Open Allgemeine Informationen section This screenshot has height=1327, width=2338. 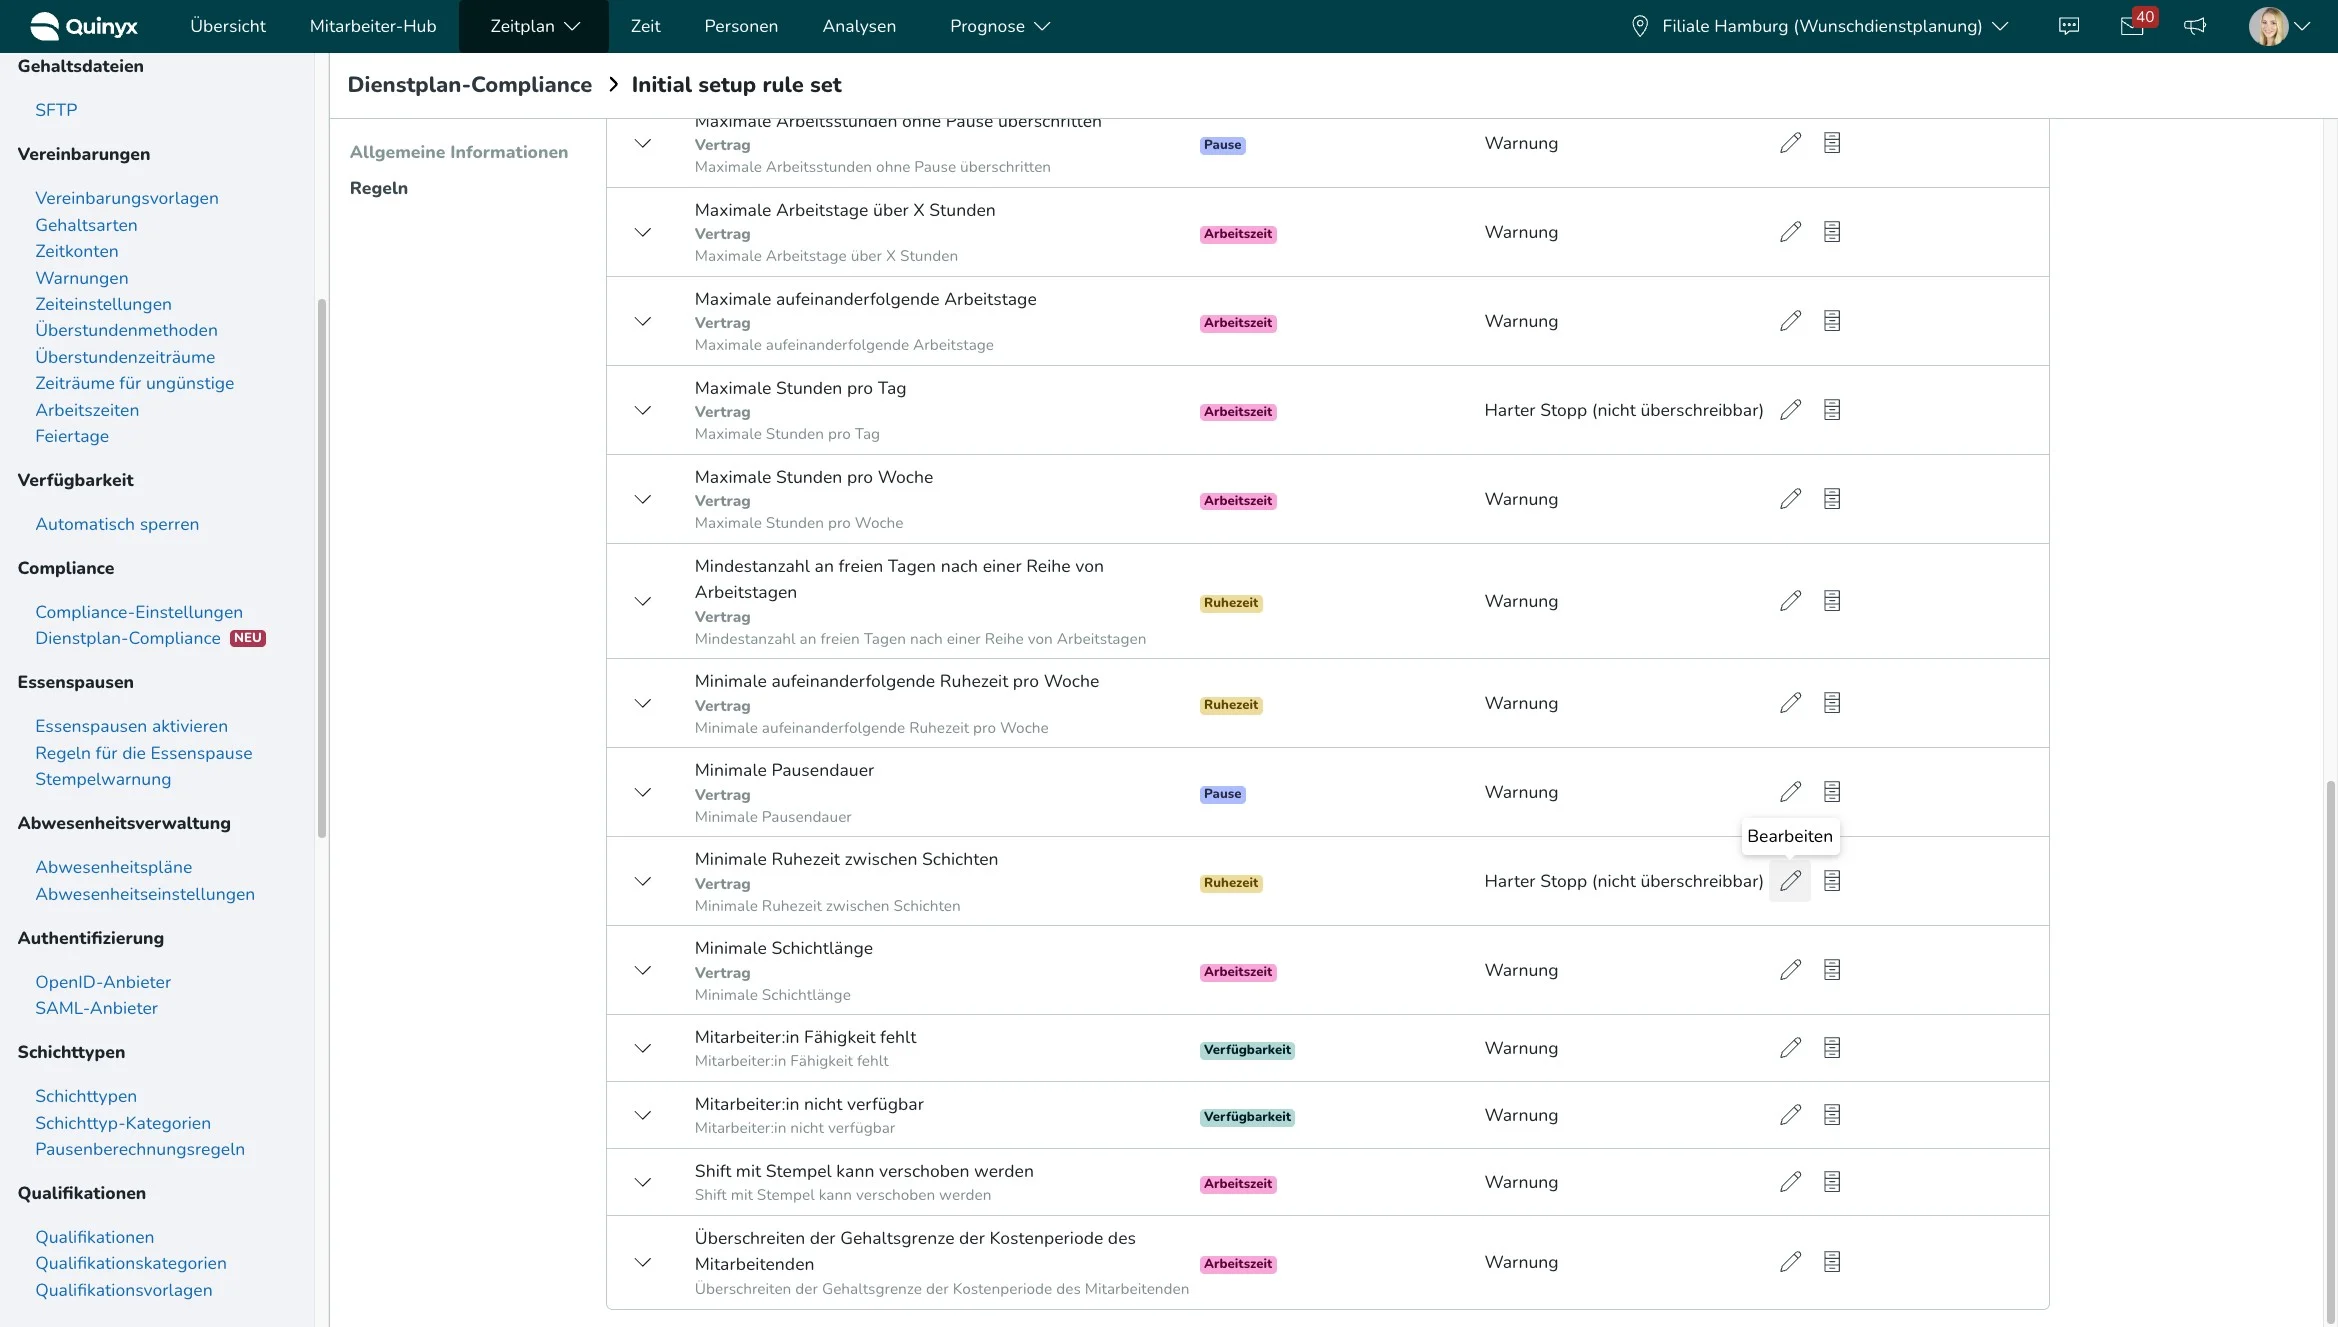click(x=458, y=152)
